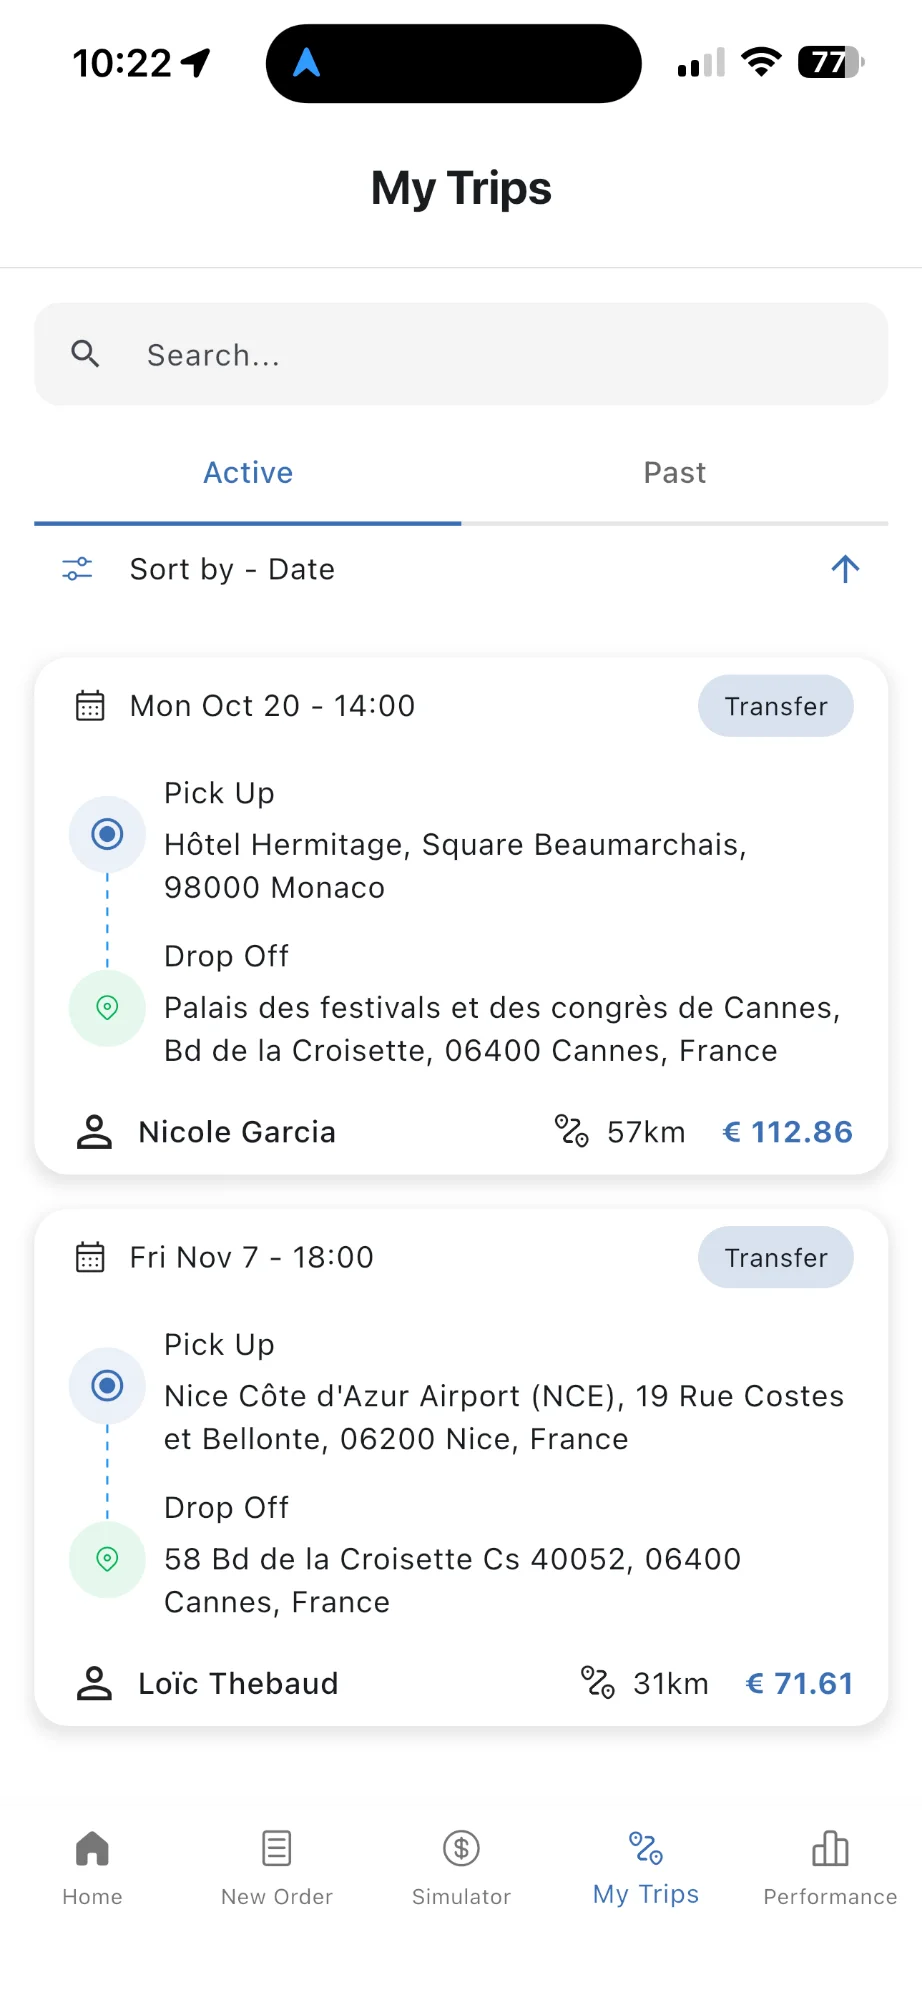
Task: Click the route distance icon beside 57km
Action: coord(571,1131)
